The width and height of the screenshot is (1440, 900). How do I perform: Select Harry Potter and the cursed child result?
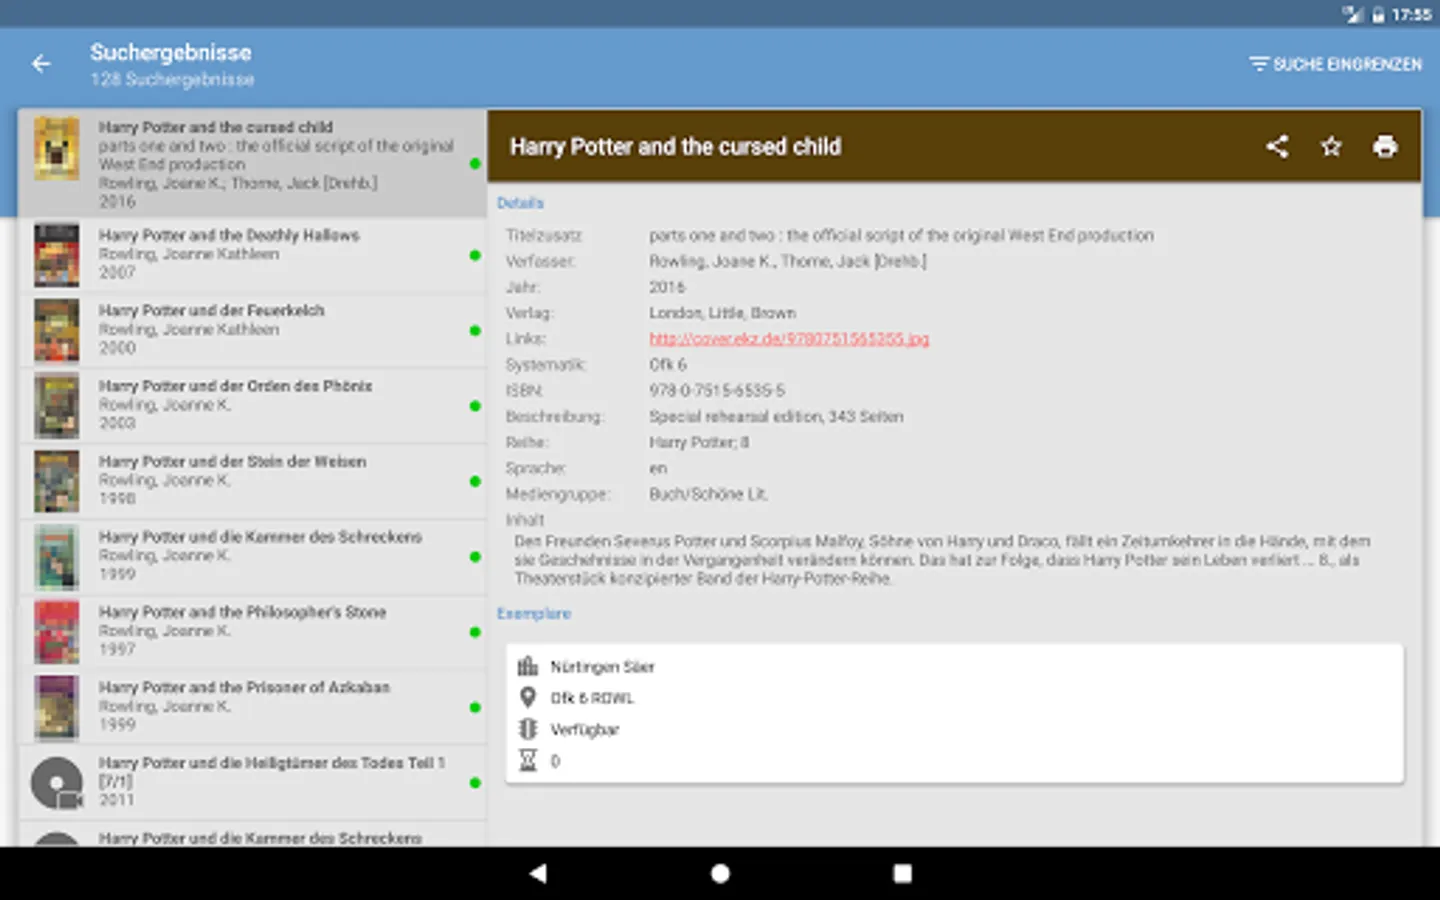click(x=252, y=163)
